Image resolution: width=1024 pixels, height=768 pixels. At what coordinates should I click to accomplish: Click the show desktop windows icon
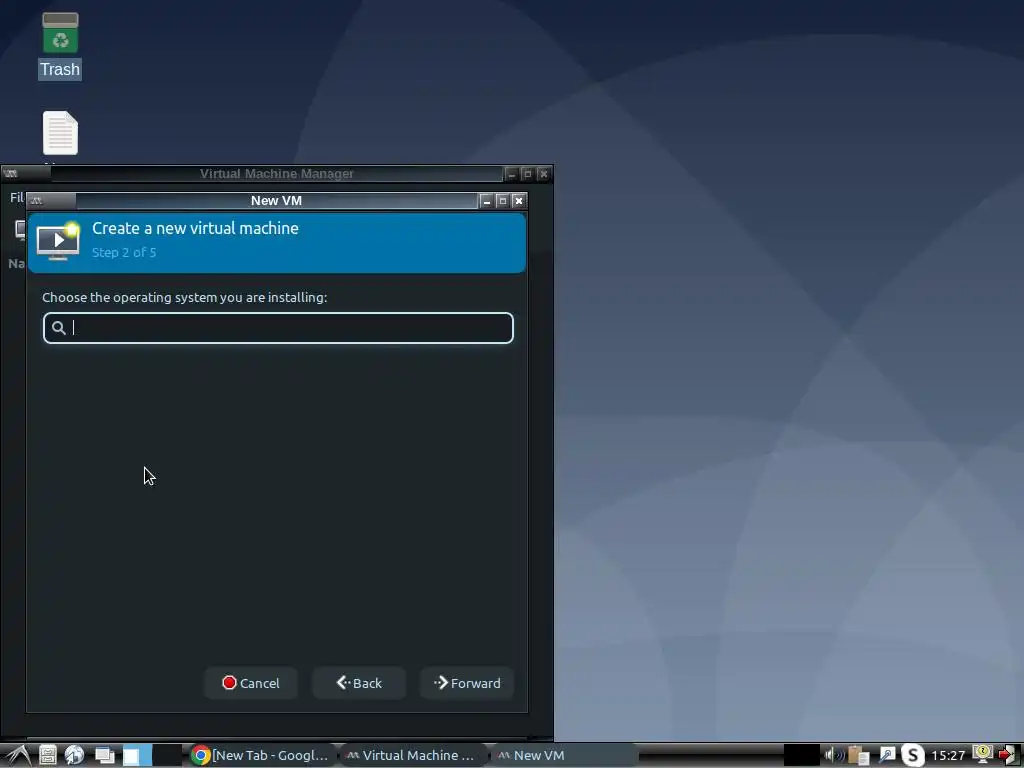click(x=104, y=755)
